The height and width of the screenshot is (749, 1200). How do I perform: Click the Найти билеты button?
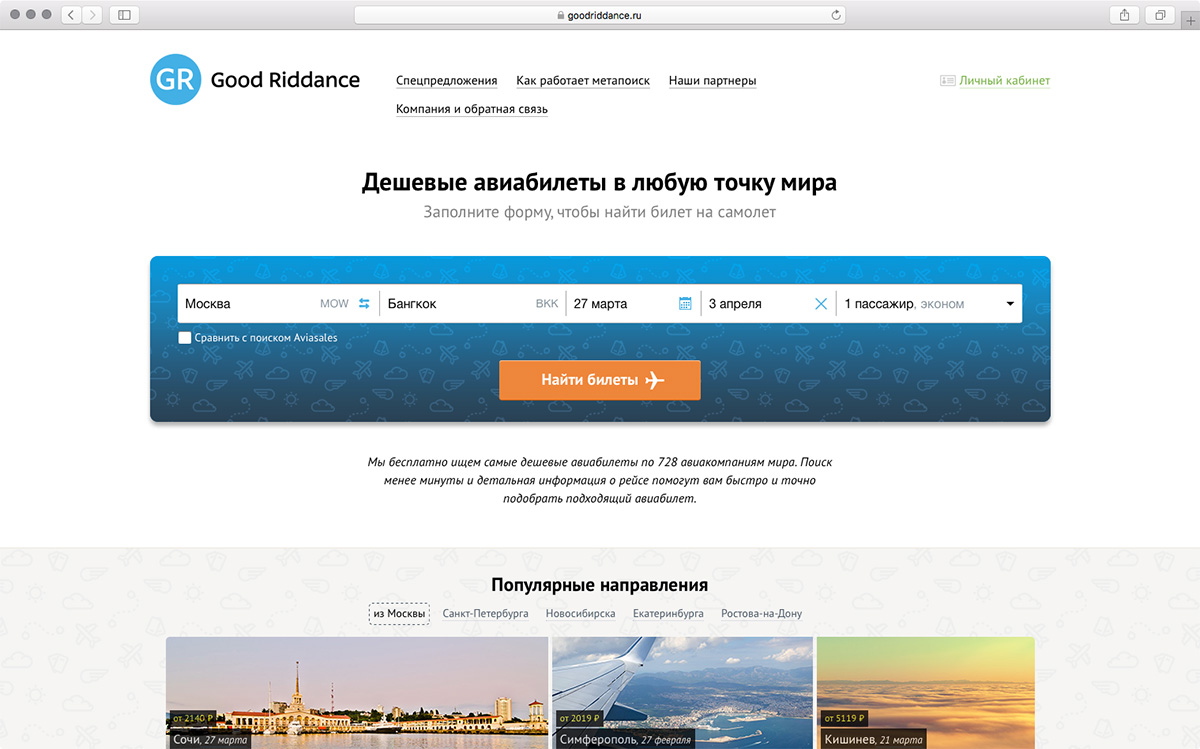[x=600, y=380]
